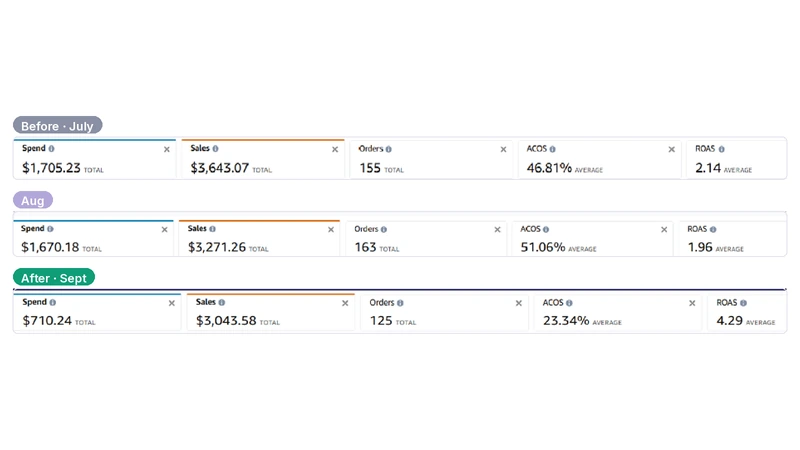This screenshot has width=800, height=450.
Task: Remove the Spend metric card in July row
Action: (x=167, y=149)
